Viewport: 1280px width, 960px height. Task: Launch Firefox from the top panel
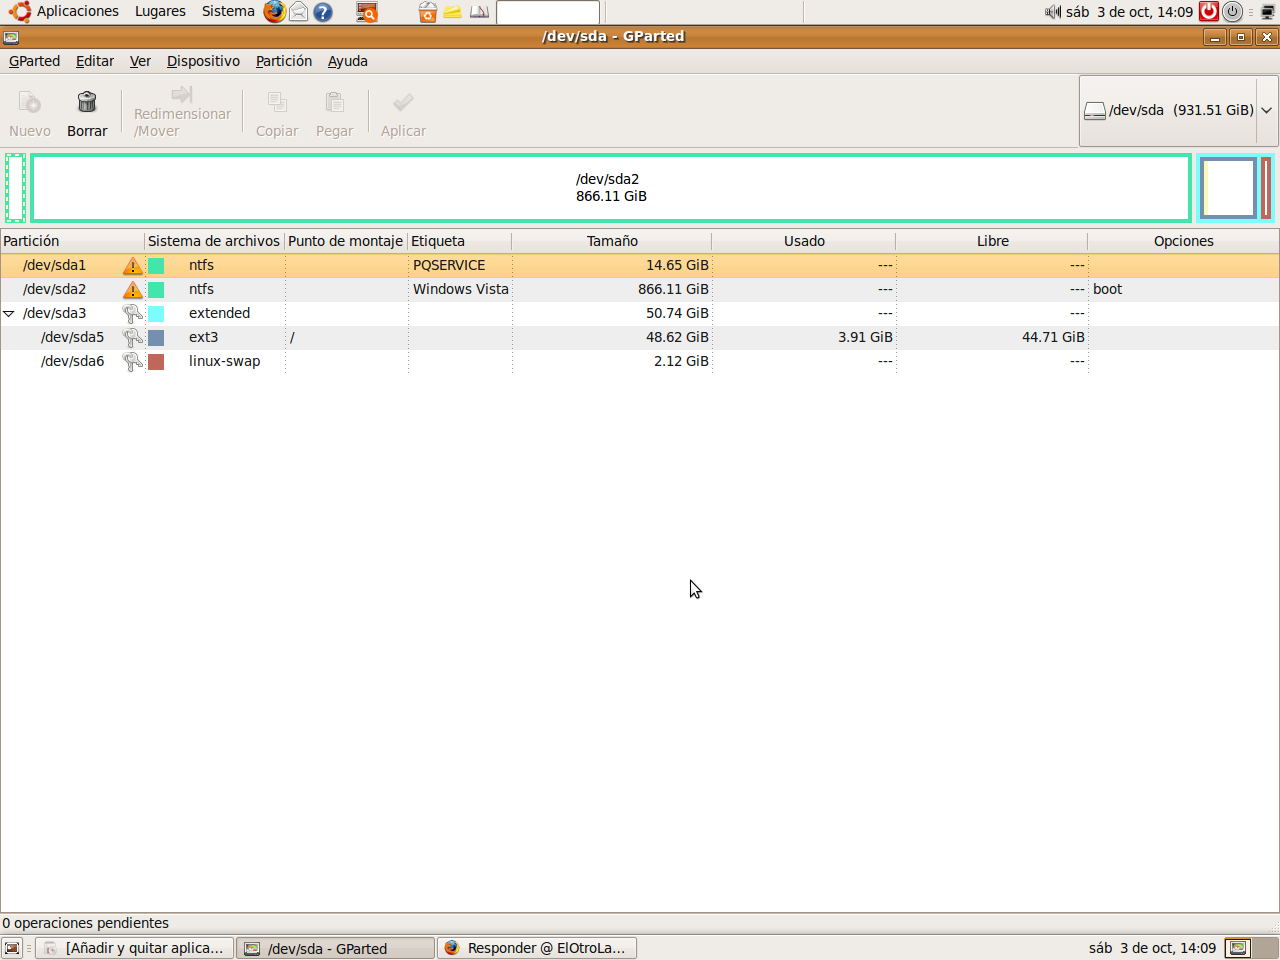pos(274,12)
